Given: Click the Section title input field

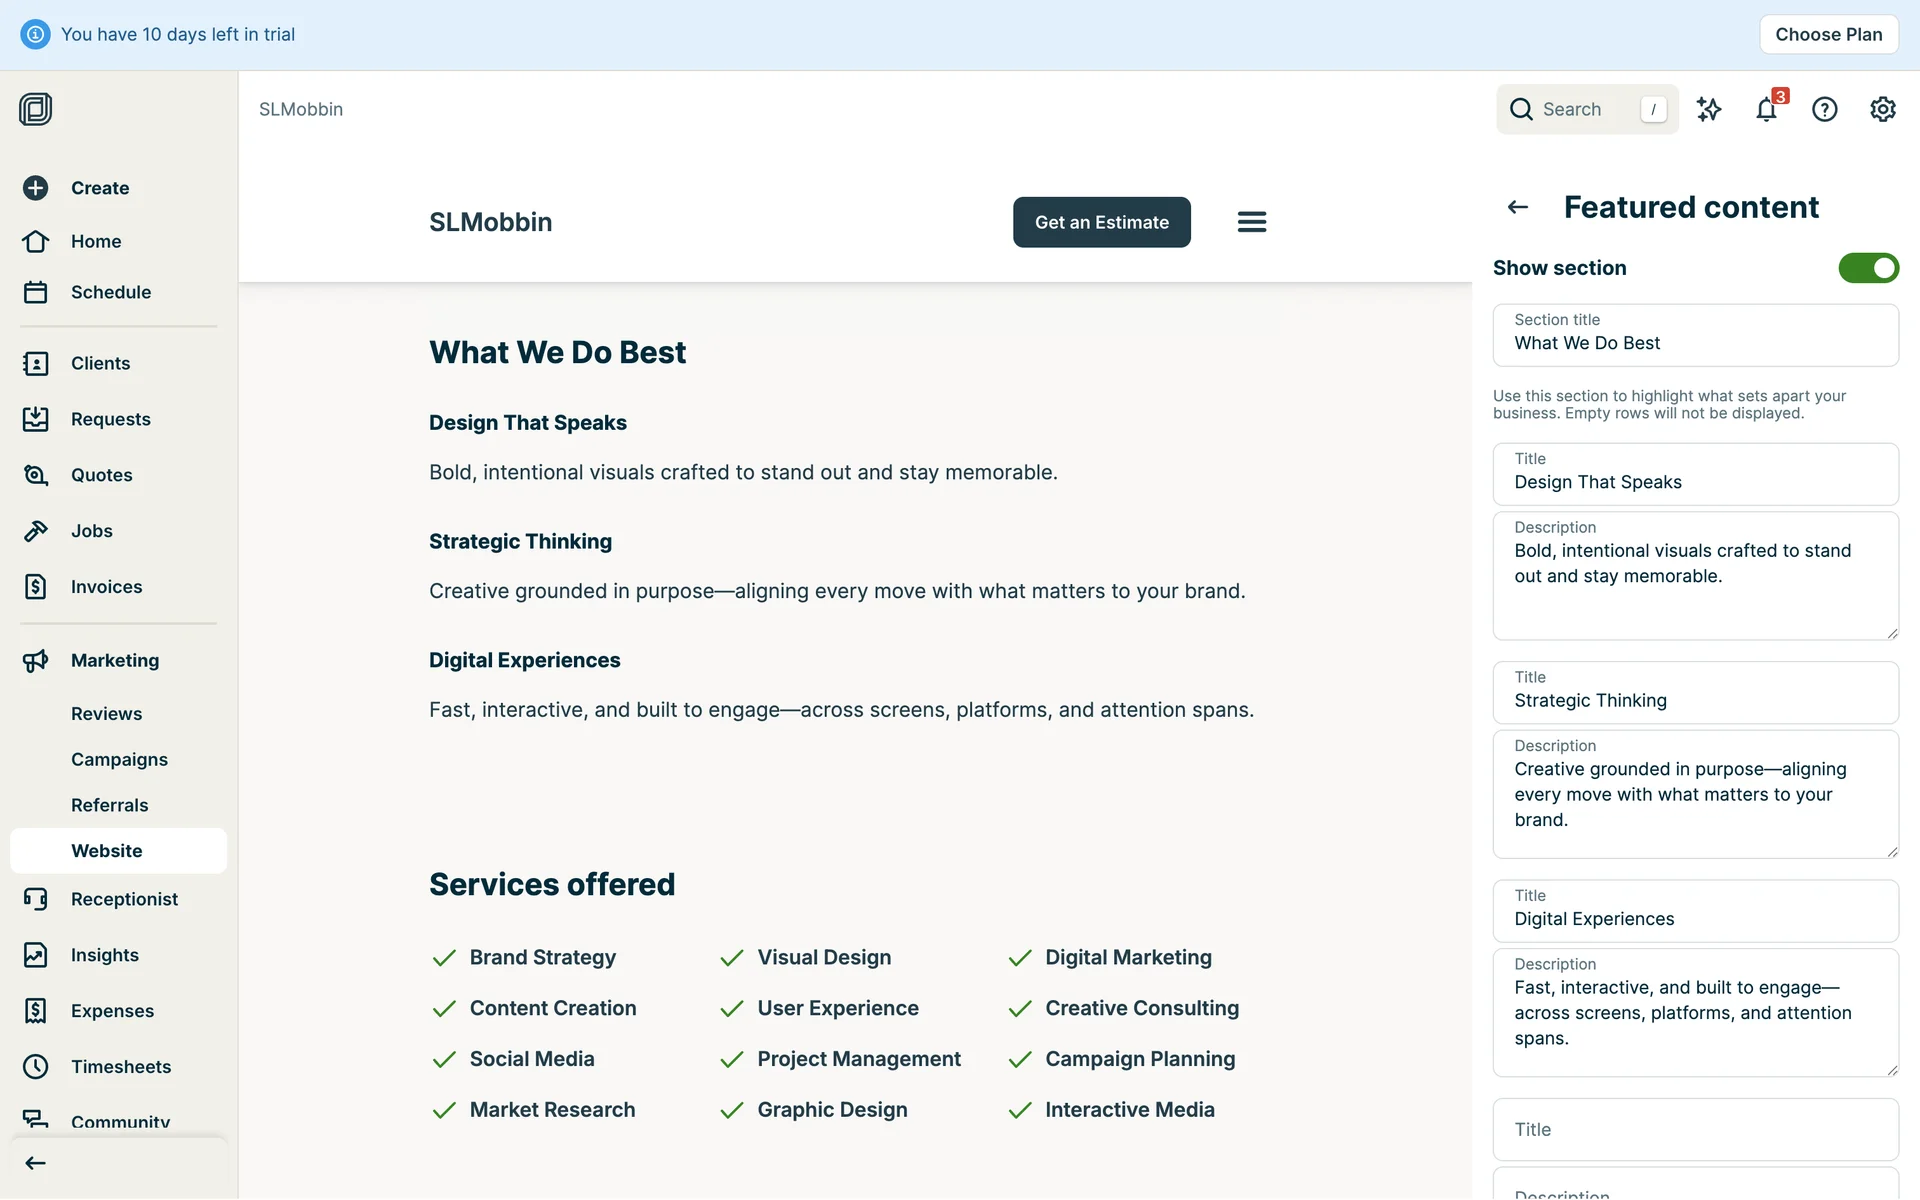Looking at the screenshot, I should [1695, 343].
